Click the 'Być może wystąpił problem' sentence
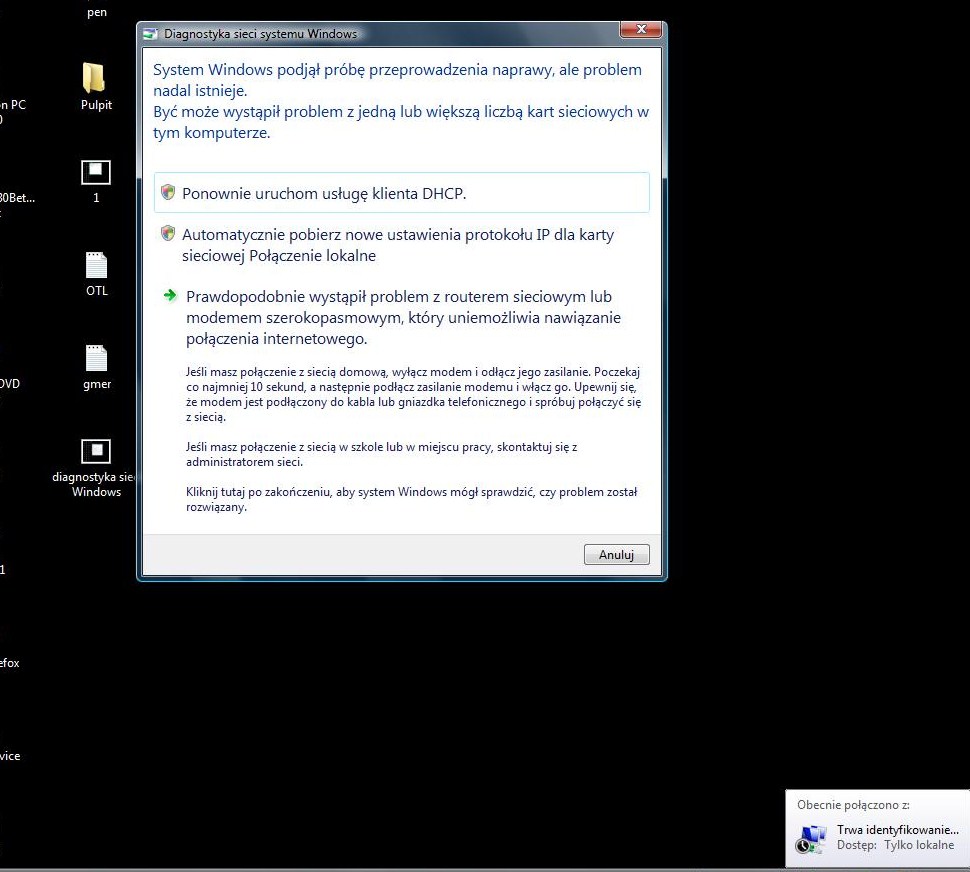 401,122
